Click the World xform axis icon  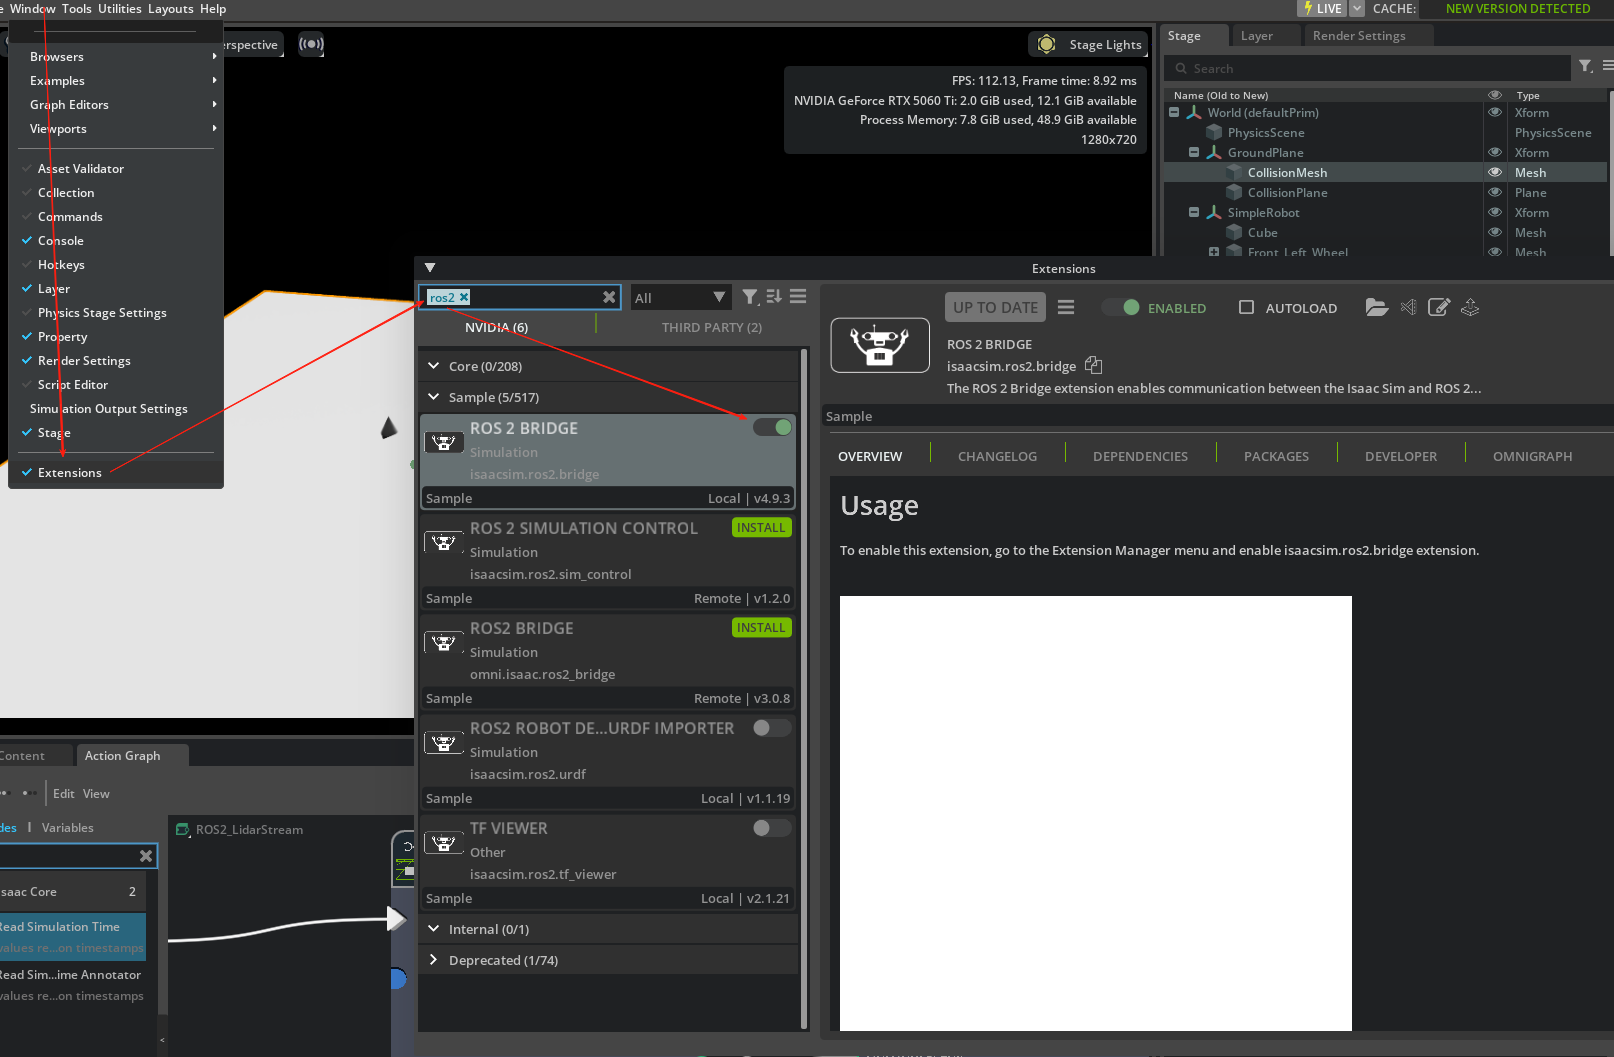1194,113
